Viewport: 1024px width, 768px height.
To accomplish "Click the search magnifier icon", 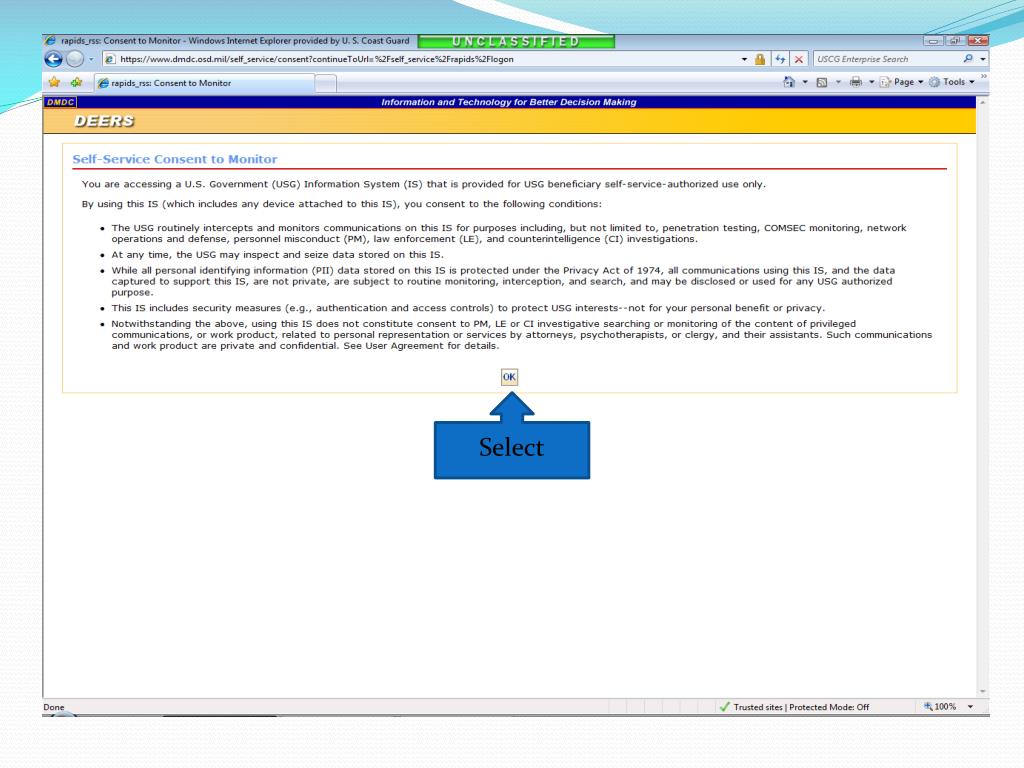I will (x=968, y=59).
